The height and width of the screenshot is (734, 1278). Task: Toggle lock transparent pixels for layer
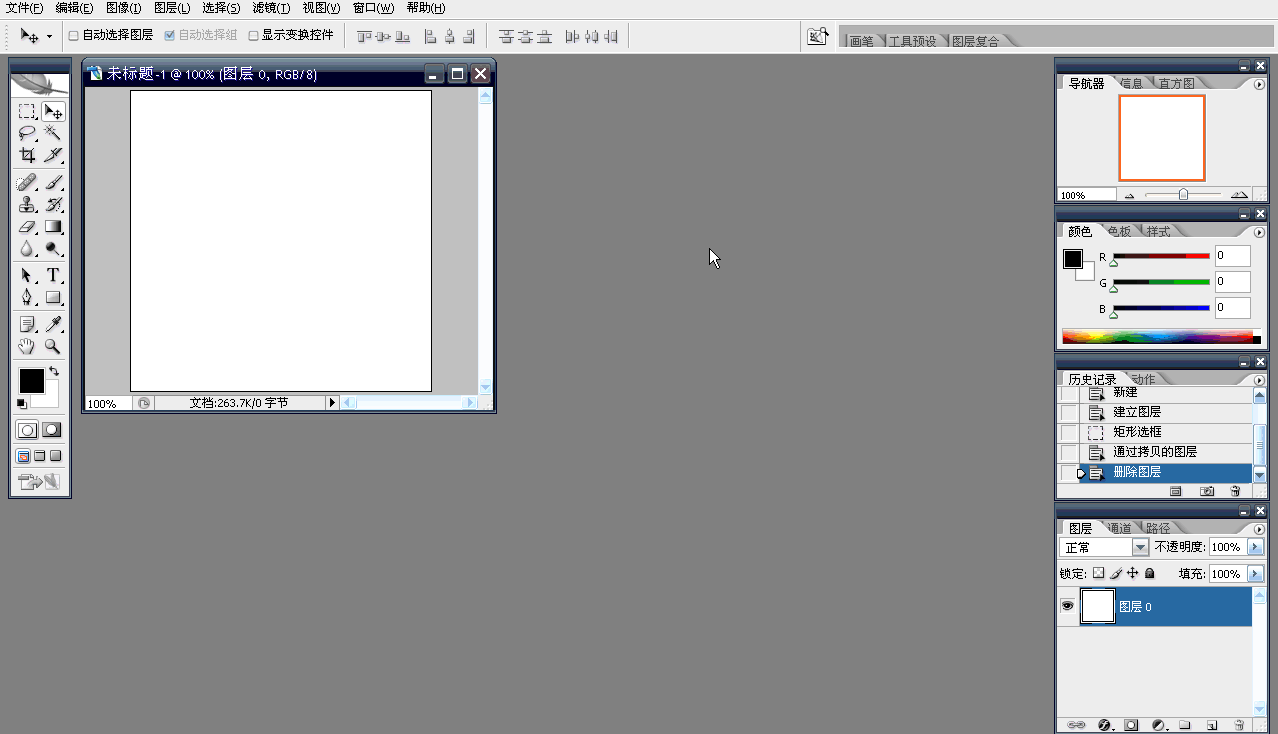1098,574
